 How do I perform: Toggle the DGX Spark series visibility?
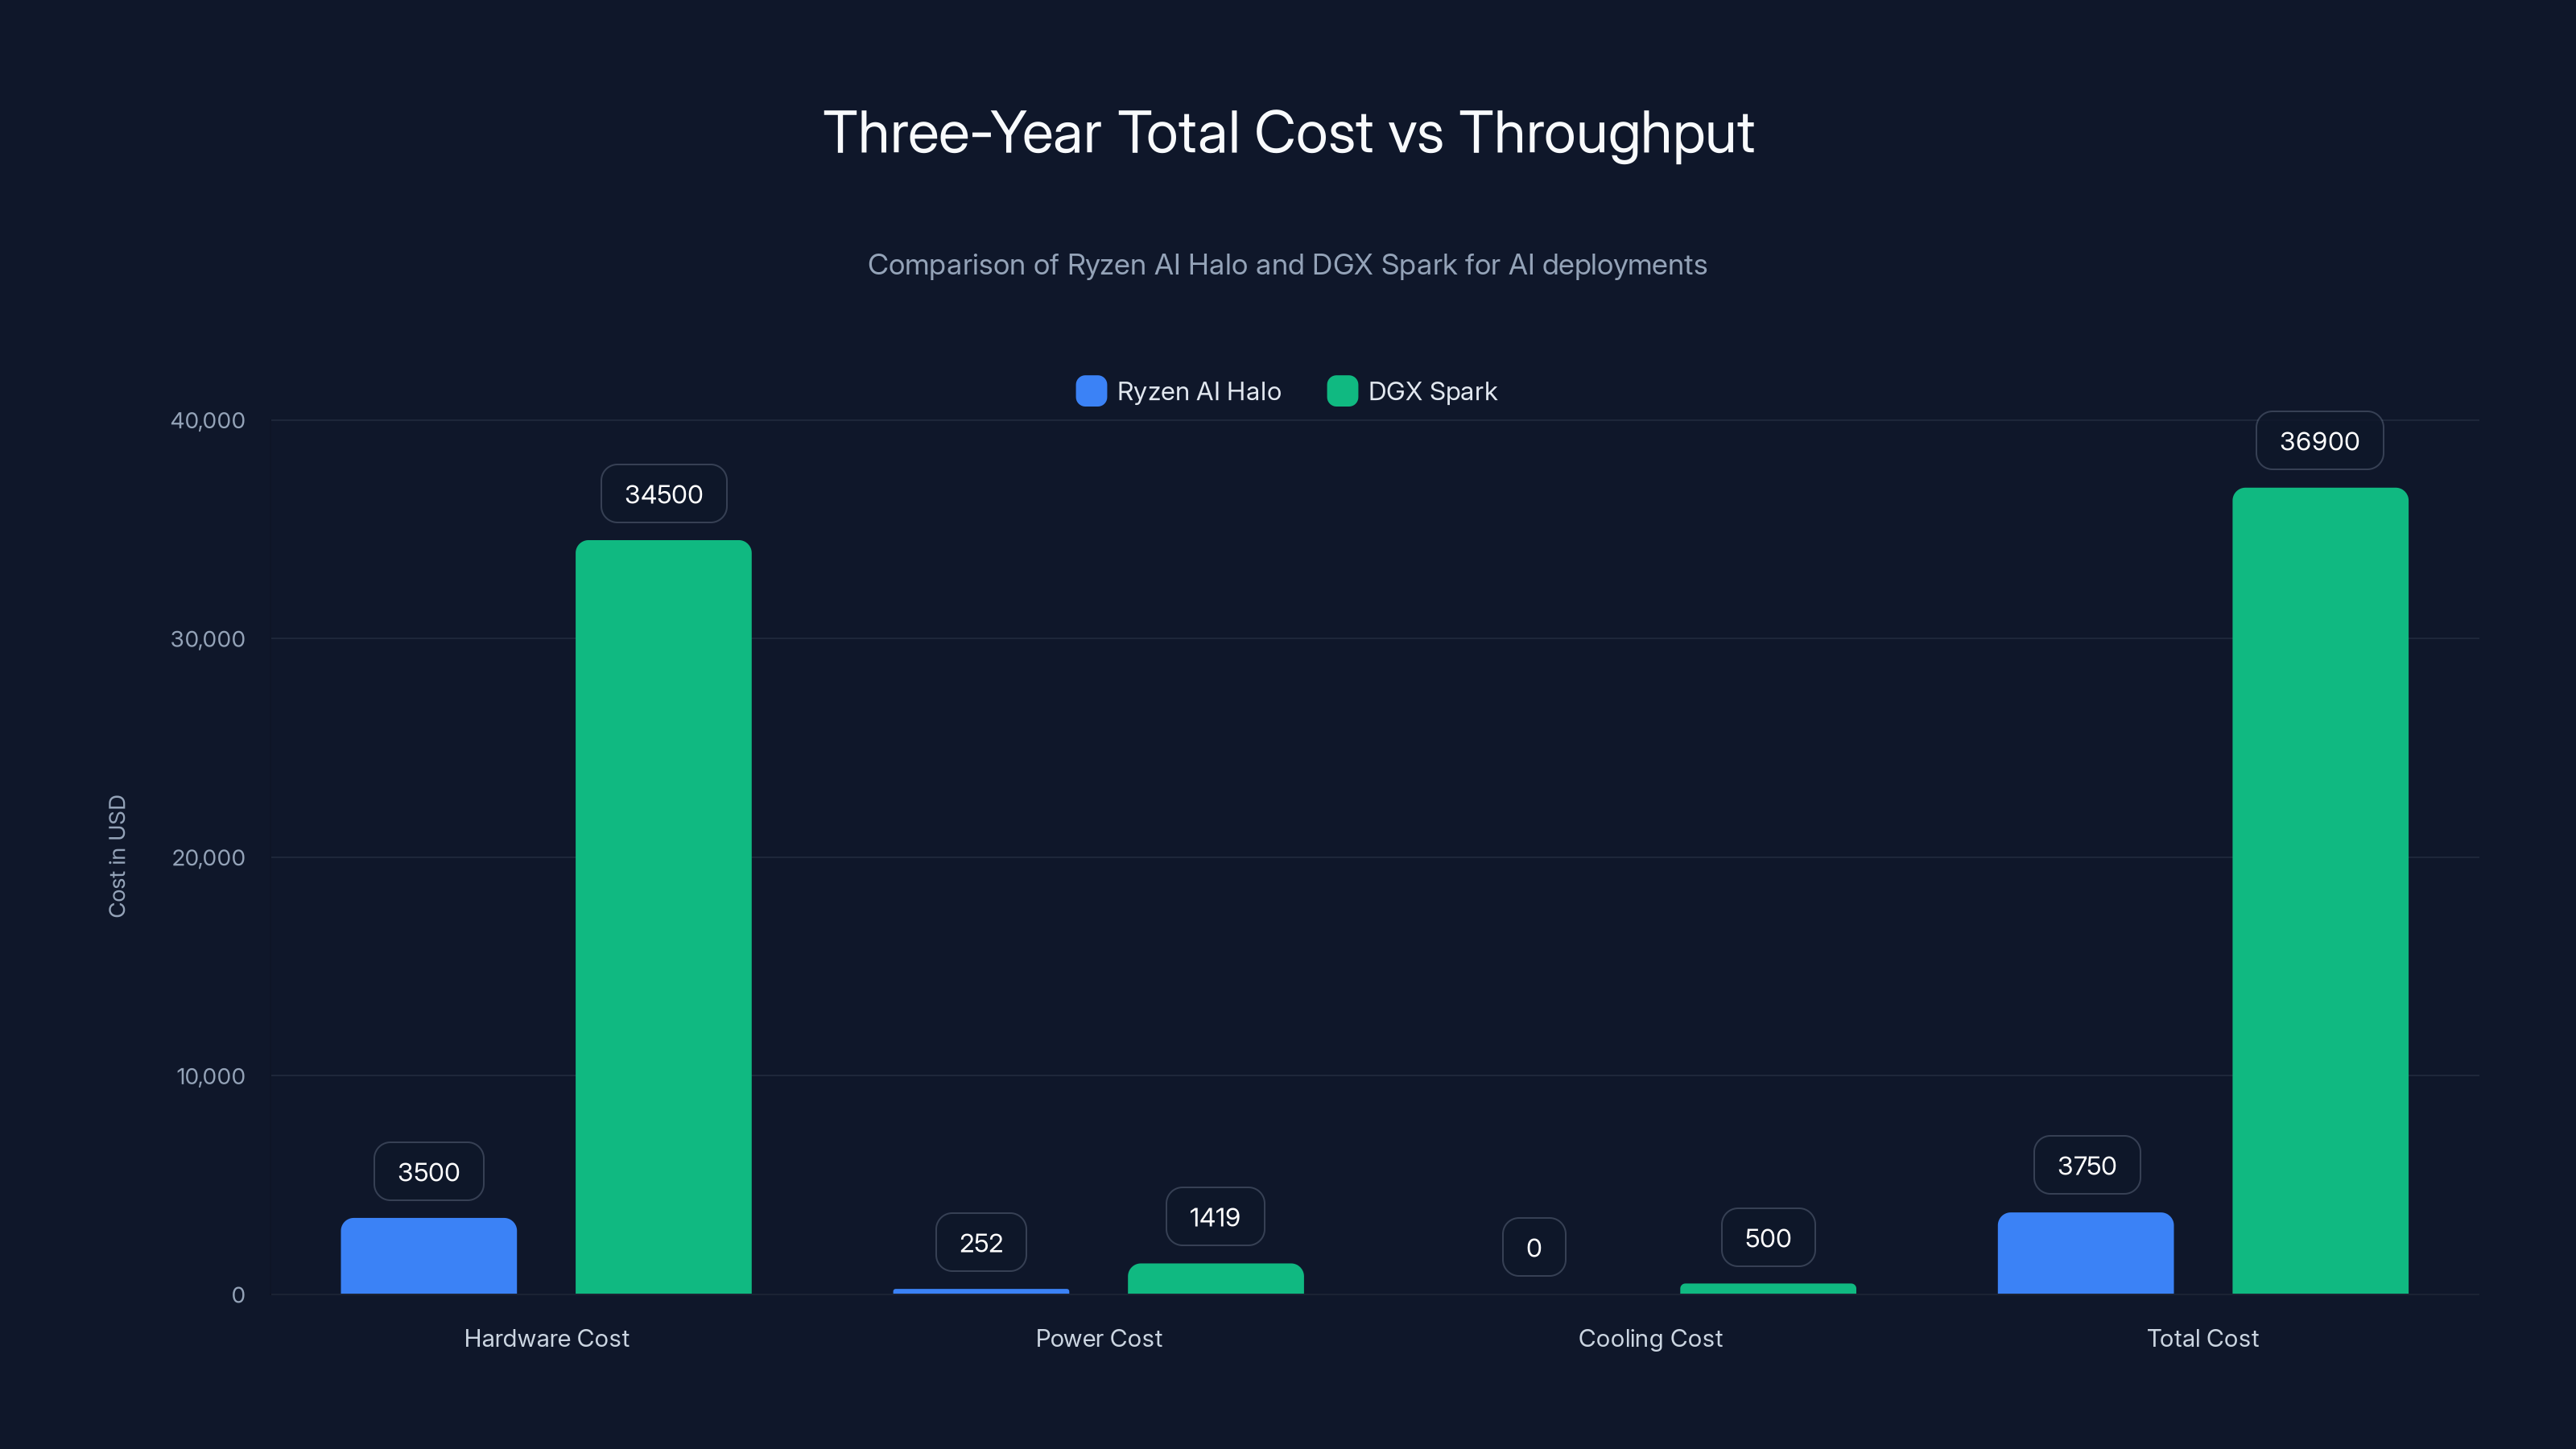pyautogui.click(x=1412, y=391)
